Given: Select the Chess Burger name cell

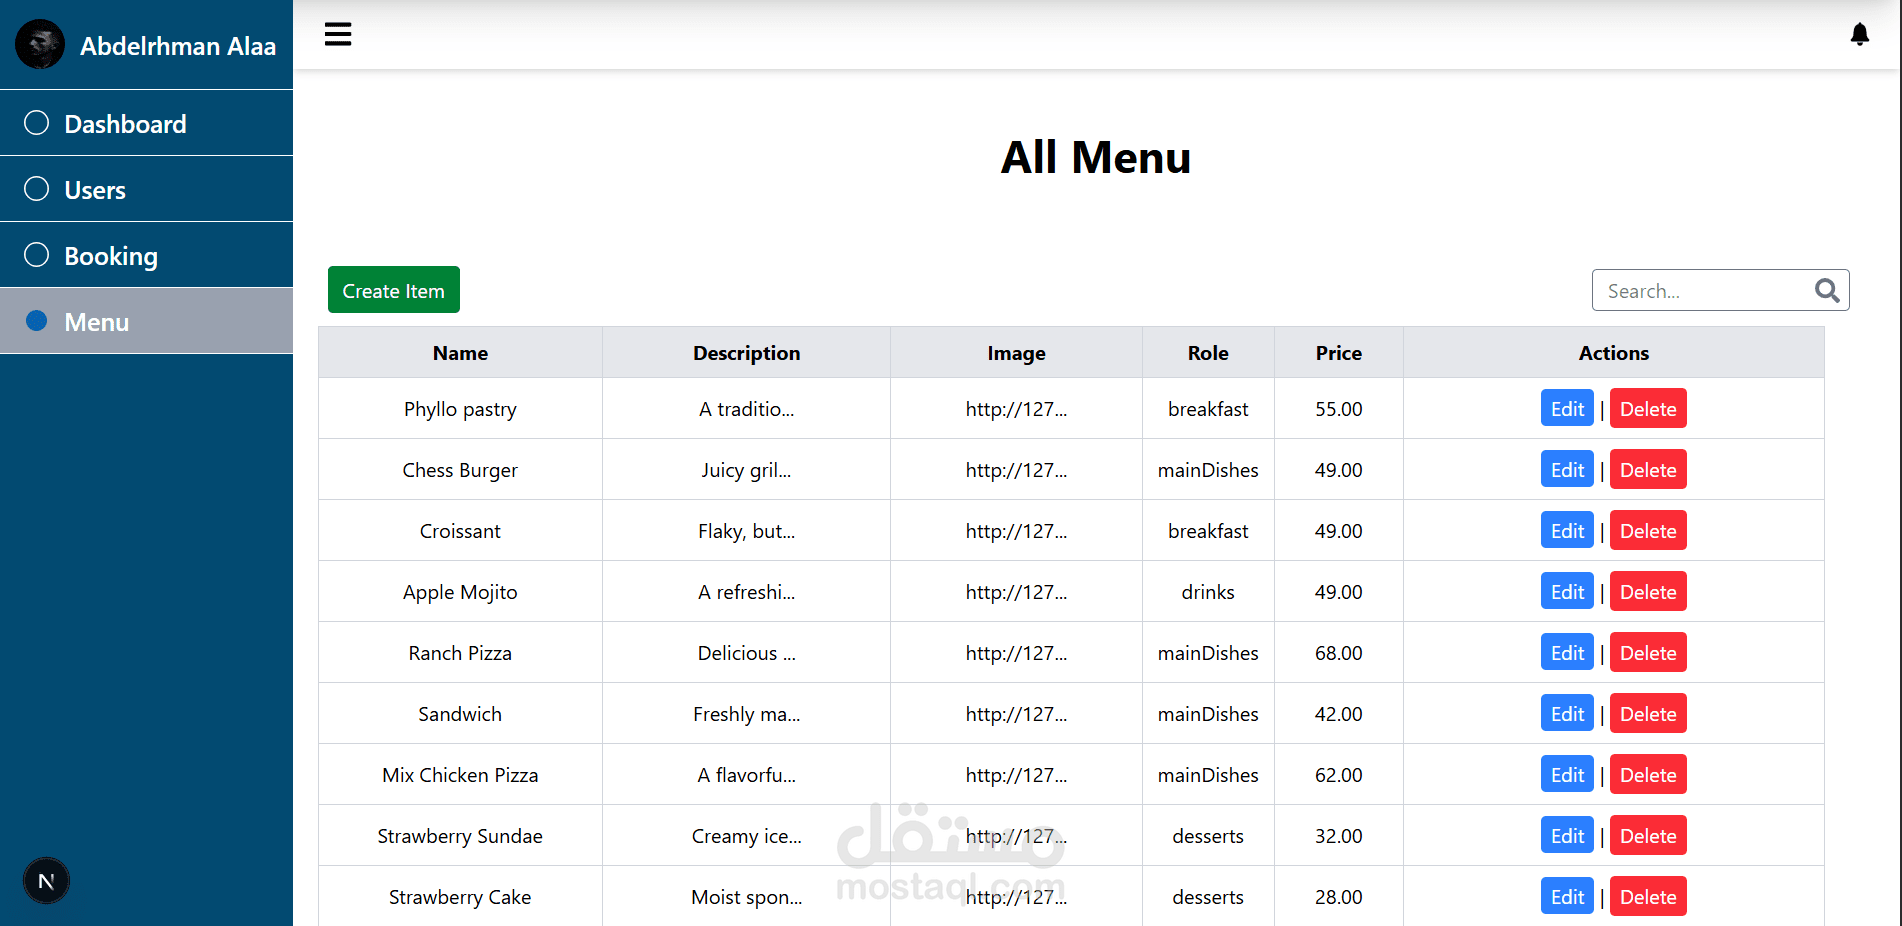Looking at the screenshot, I should point(460,469).
